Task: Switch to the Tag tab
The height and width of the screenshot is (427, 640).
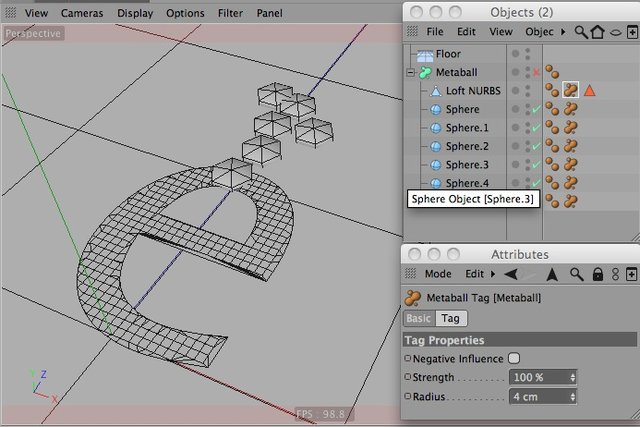Action: pos(451,318)
